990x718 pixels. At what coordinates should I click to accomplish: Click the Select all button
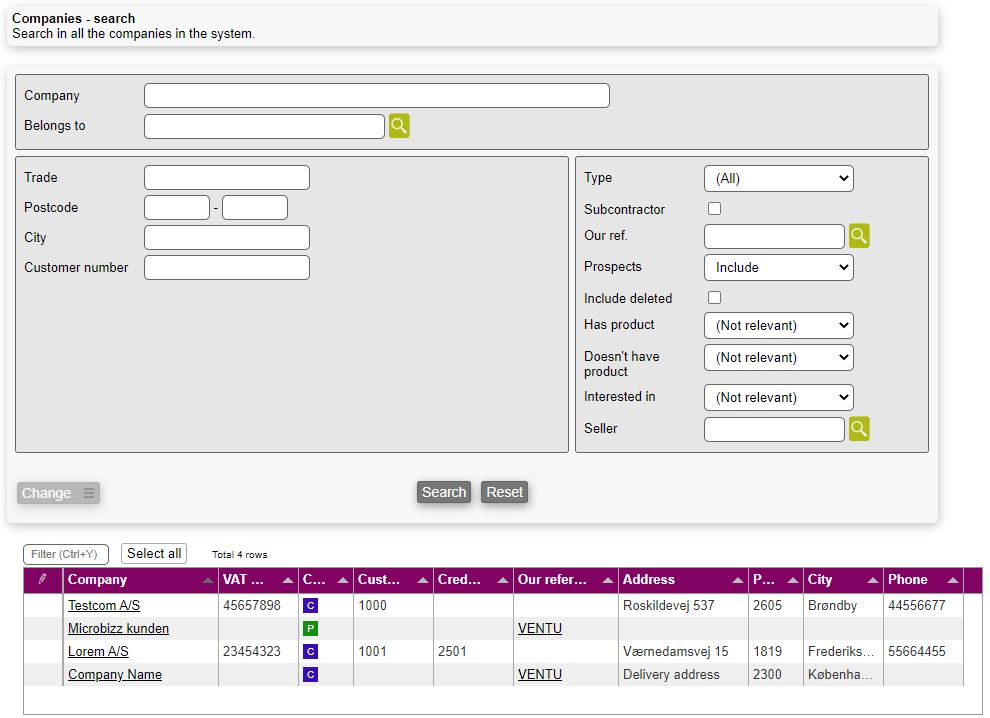click(x=154, y=554)
